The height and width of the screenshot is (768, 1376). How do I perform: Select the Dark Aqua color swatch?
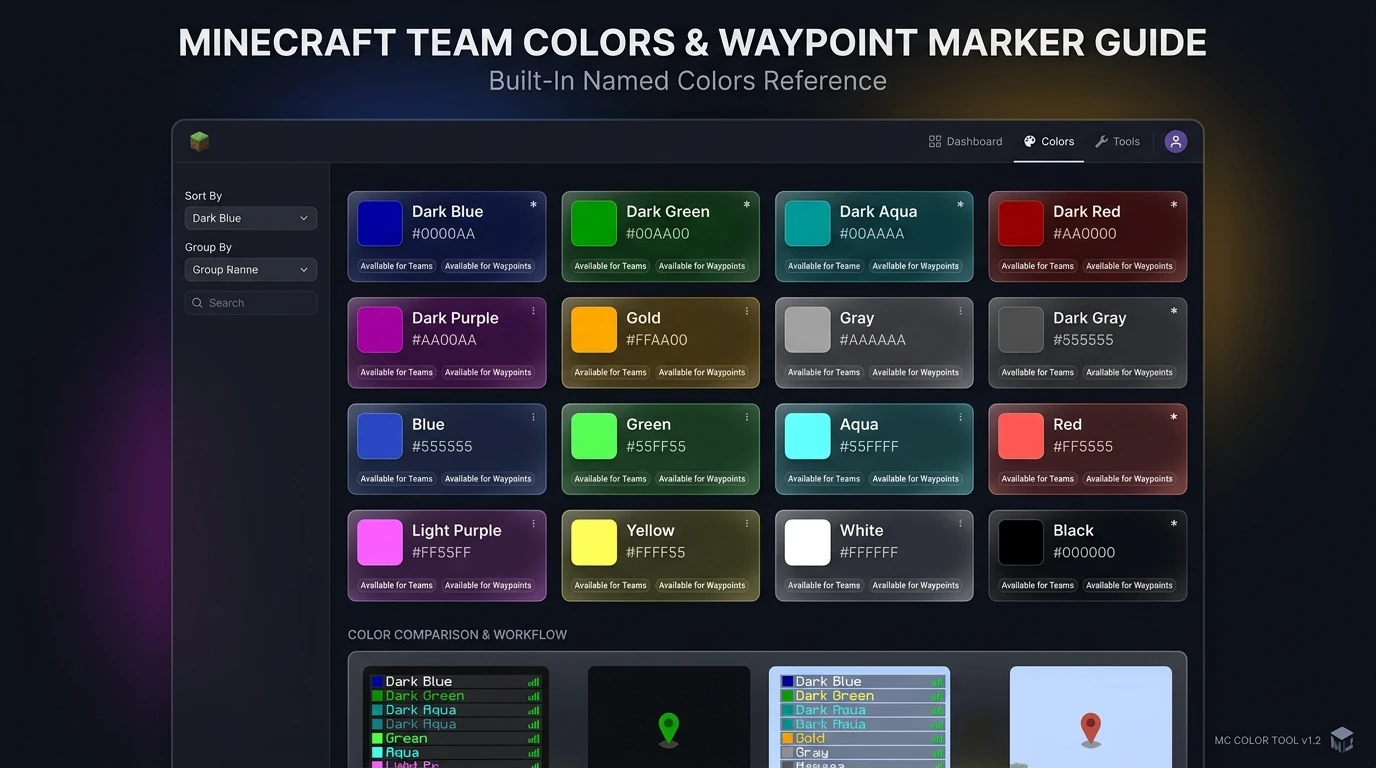pos(807,223)
